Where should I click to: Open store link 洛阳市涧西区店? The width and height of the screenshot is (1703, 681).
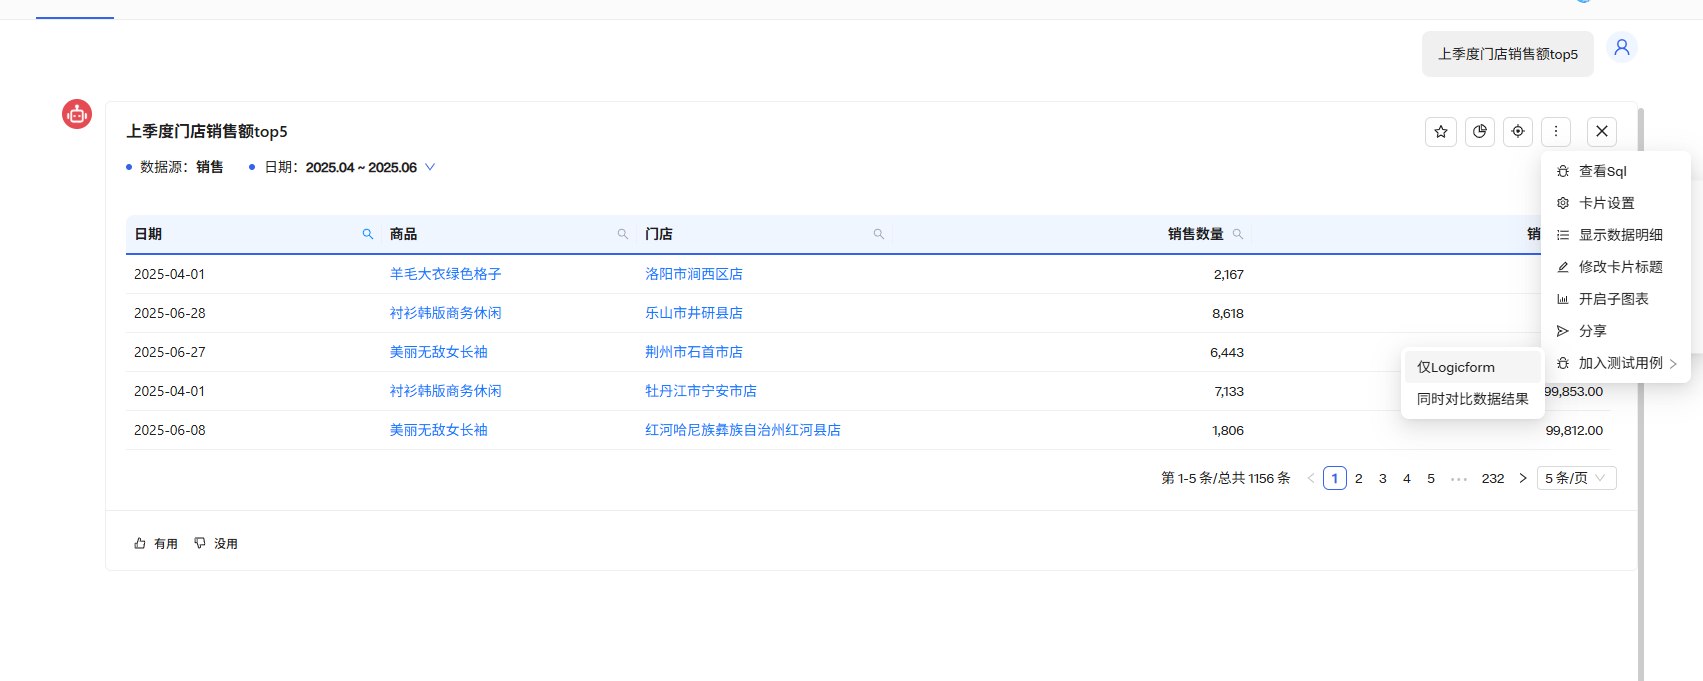tap(694, 274)
